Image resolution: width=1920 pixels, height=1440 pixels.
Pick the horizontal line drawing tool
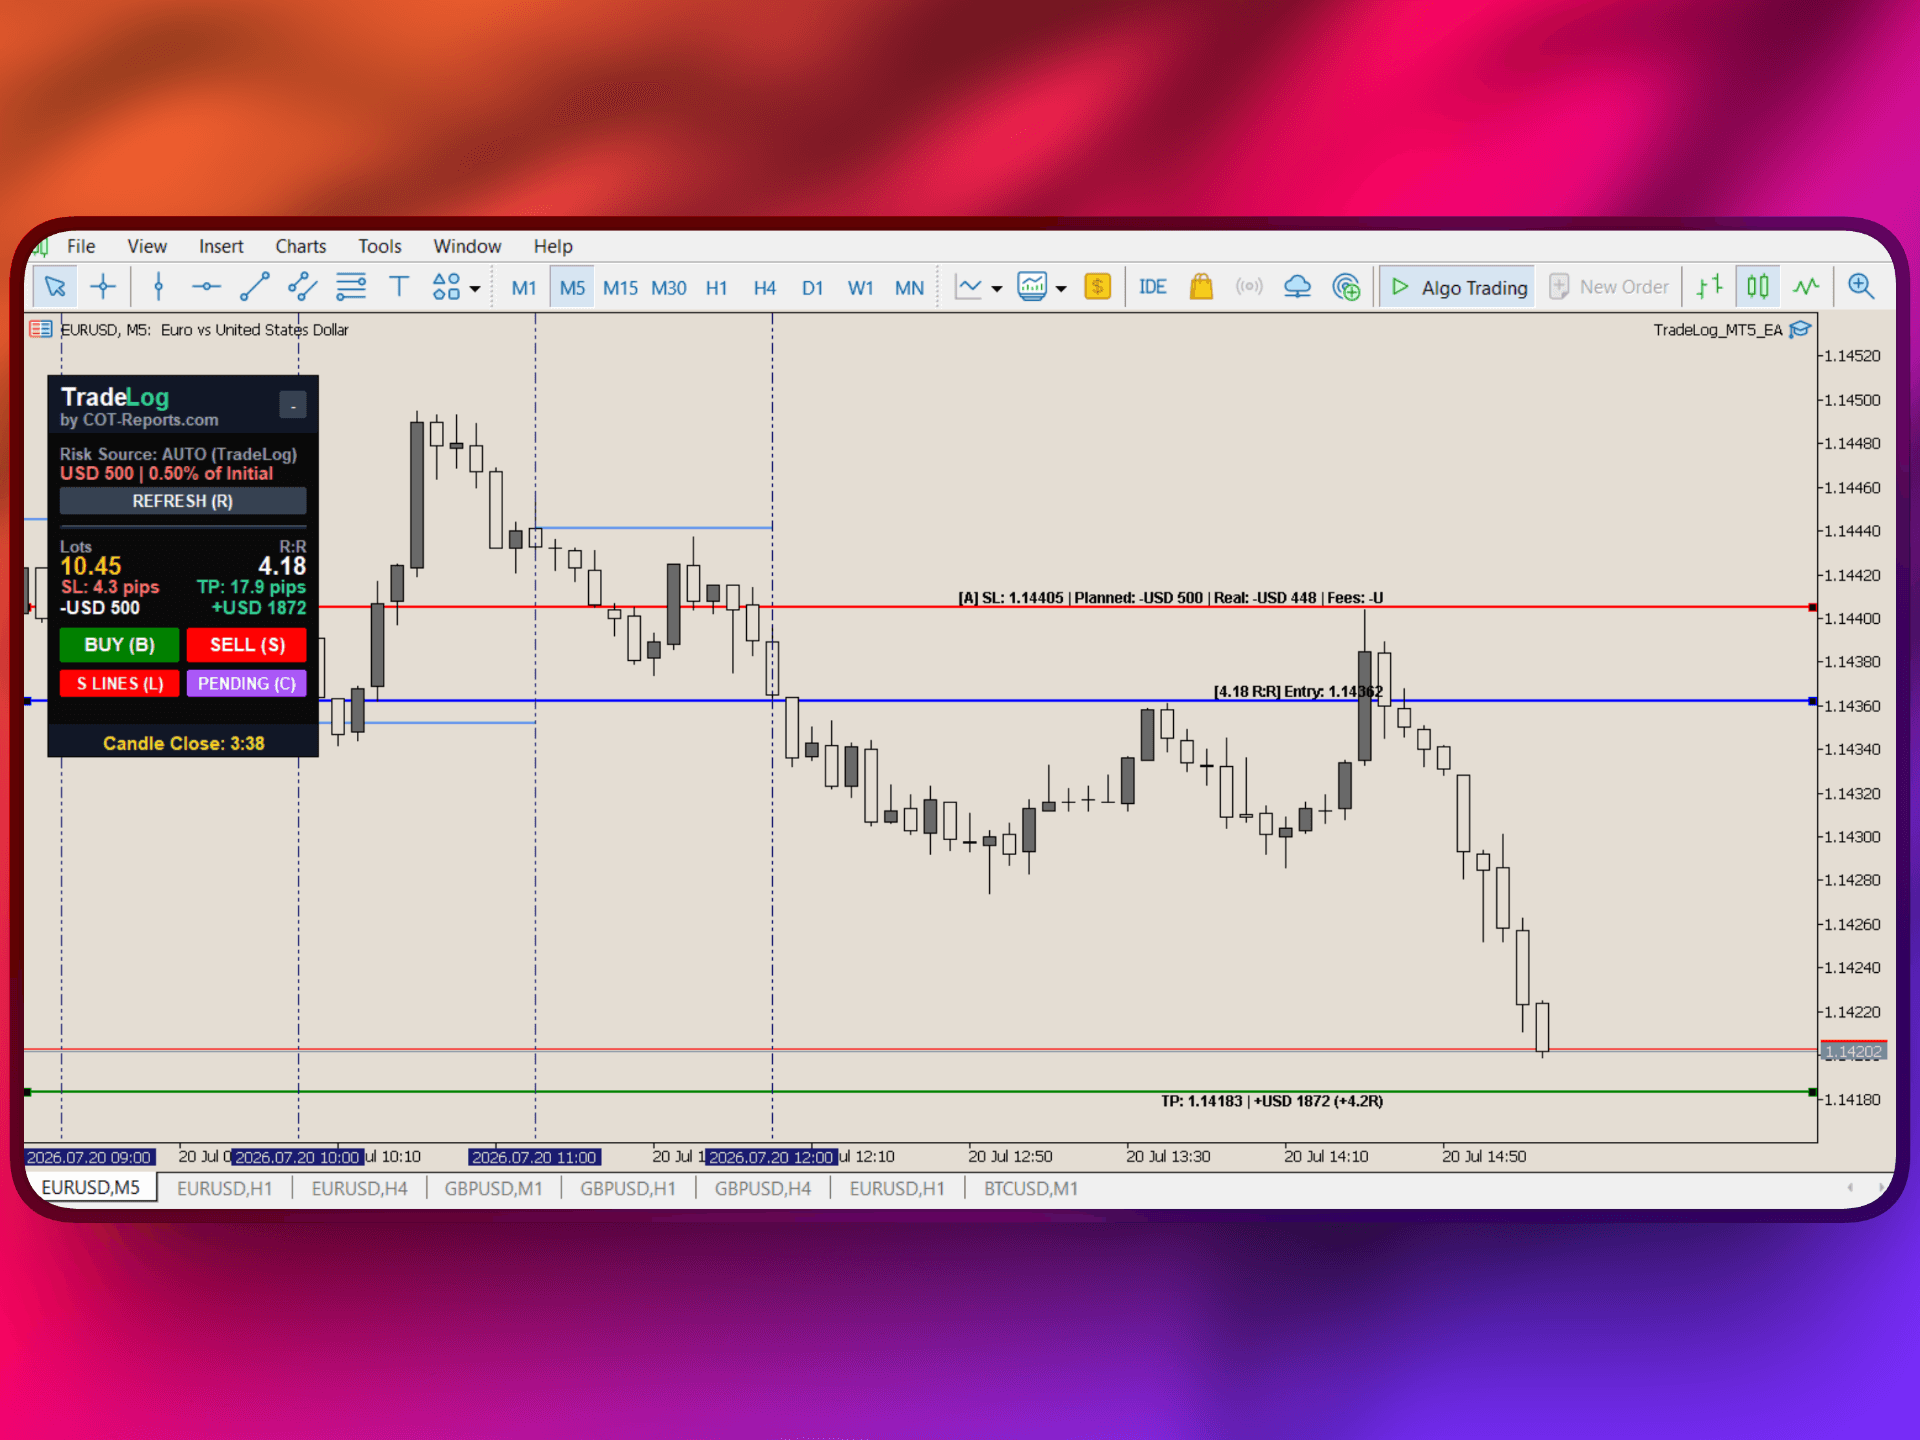point(206,288)
